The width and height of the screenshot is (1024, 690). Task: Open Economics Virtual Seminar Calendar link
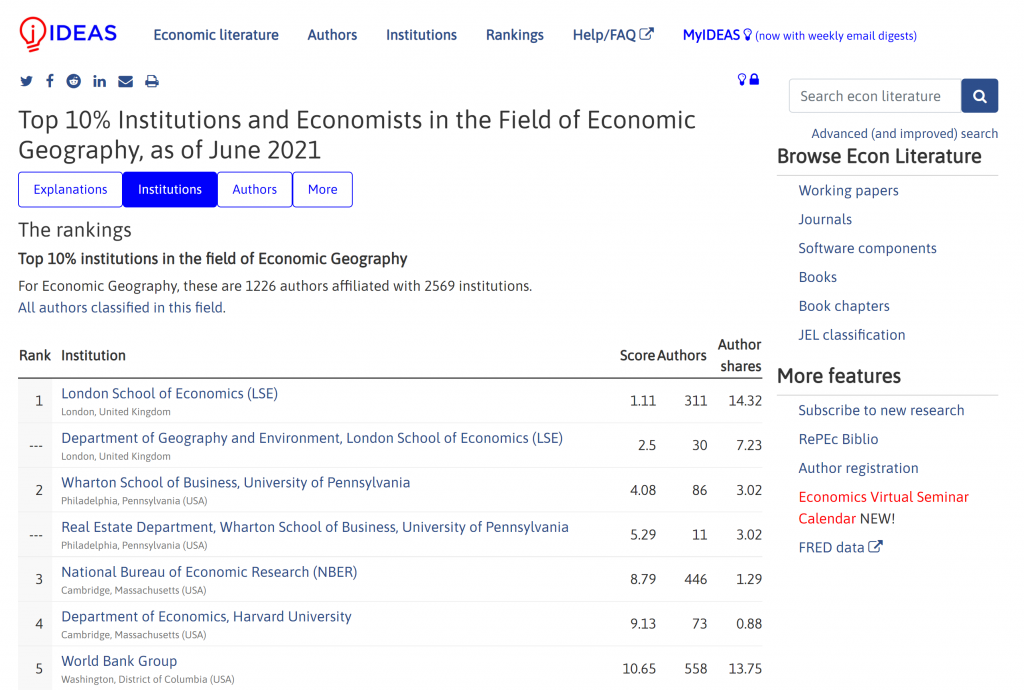[884, 507]
